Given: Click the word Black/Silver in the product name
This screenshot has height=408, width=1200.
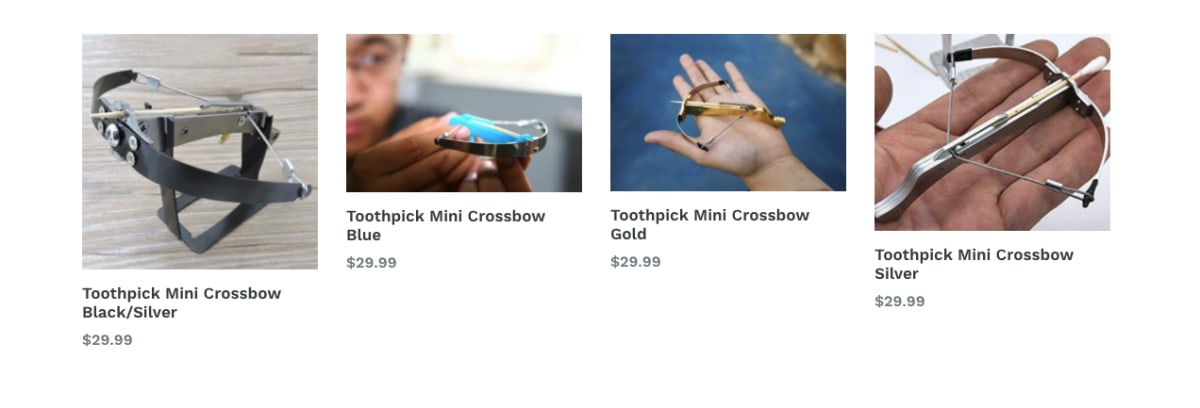Looking at the screenshot, I should click(130, 313).
